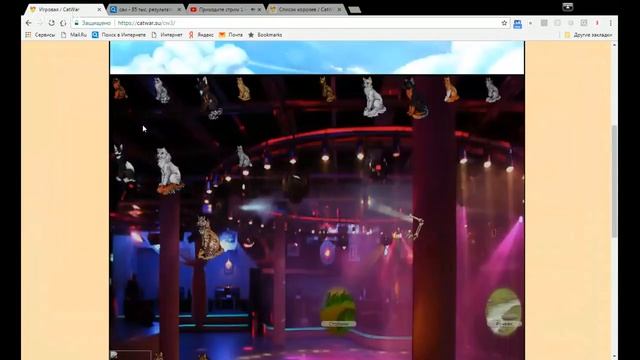Screen dimensions: 640x360
Task: Click the vertical scrollbar thumb
Action: click(614, 182)
